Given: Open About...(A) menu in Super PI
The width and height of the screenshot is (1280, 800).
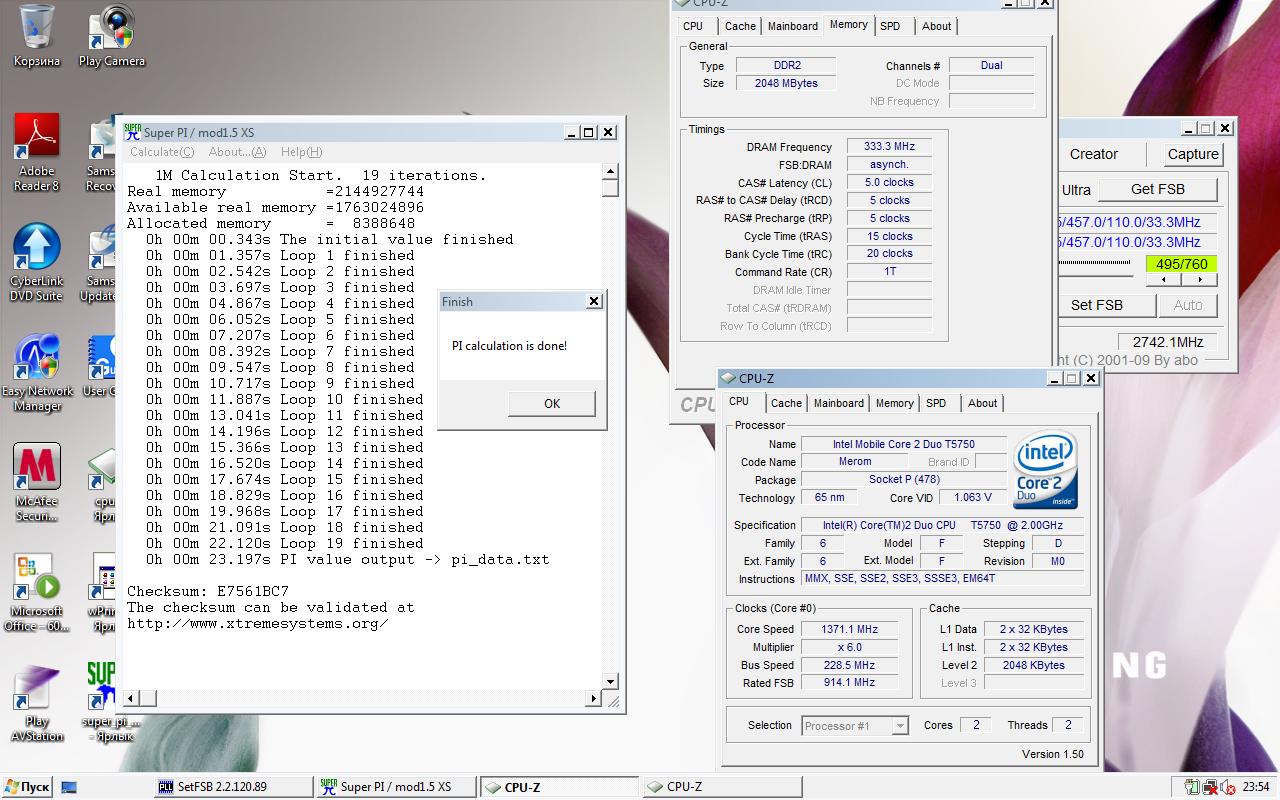Looking at the screenshot, I should tap(237, 152).
